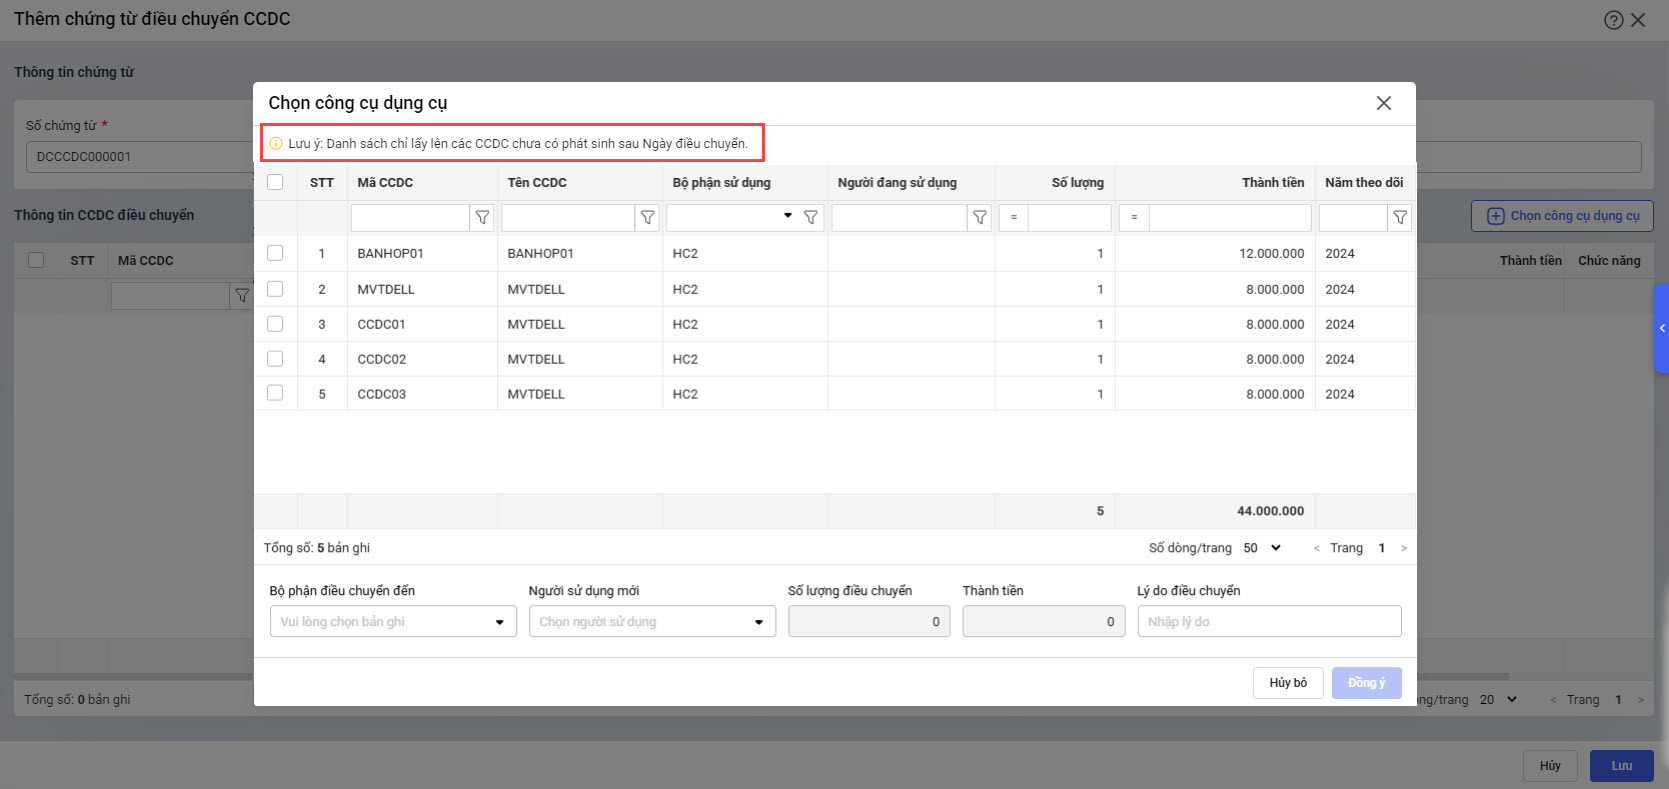Click Hủy bỏ button
This screenshot has height=789, width=1669.
(x=1288, y=683)
